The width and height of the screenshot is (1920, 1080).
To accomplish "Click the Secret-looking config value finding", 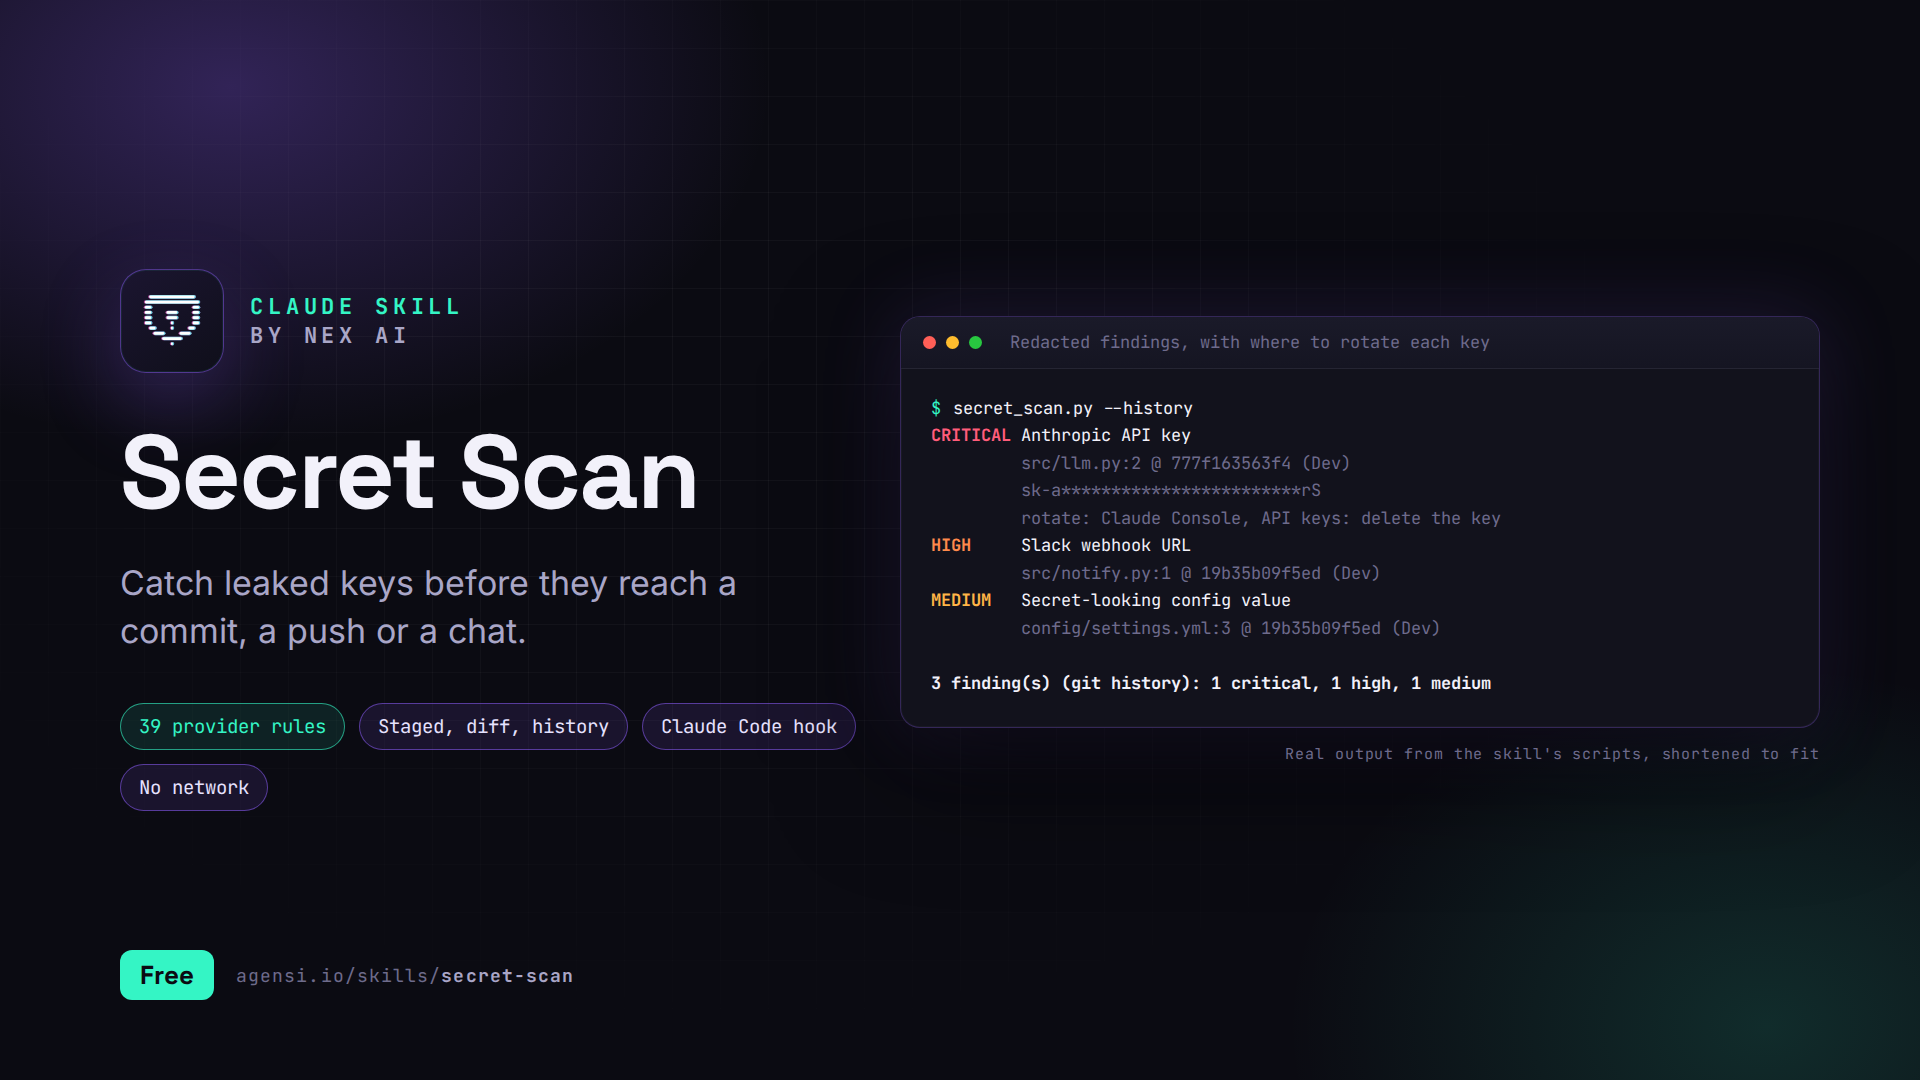I will (x=1156, y=601).
